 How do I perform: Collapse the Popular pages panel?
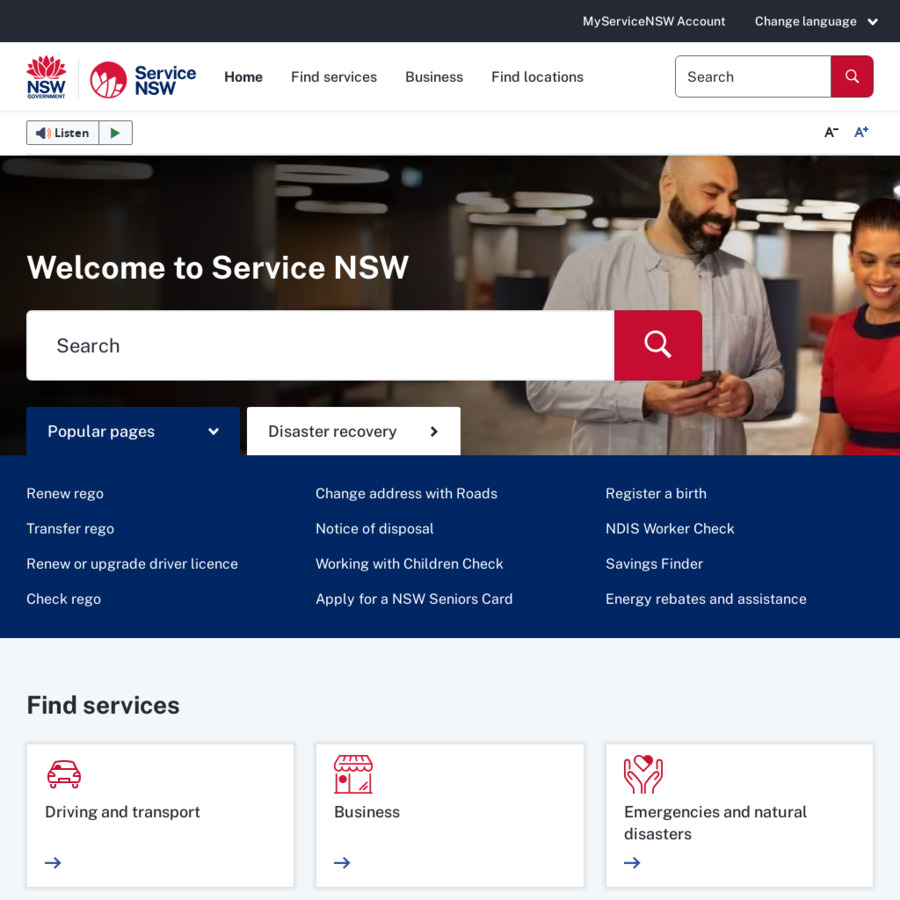(x=133, y=431)
